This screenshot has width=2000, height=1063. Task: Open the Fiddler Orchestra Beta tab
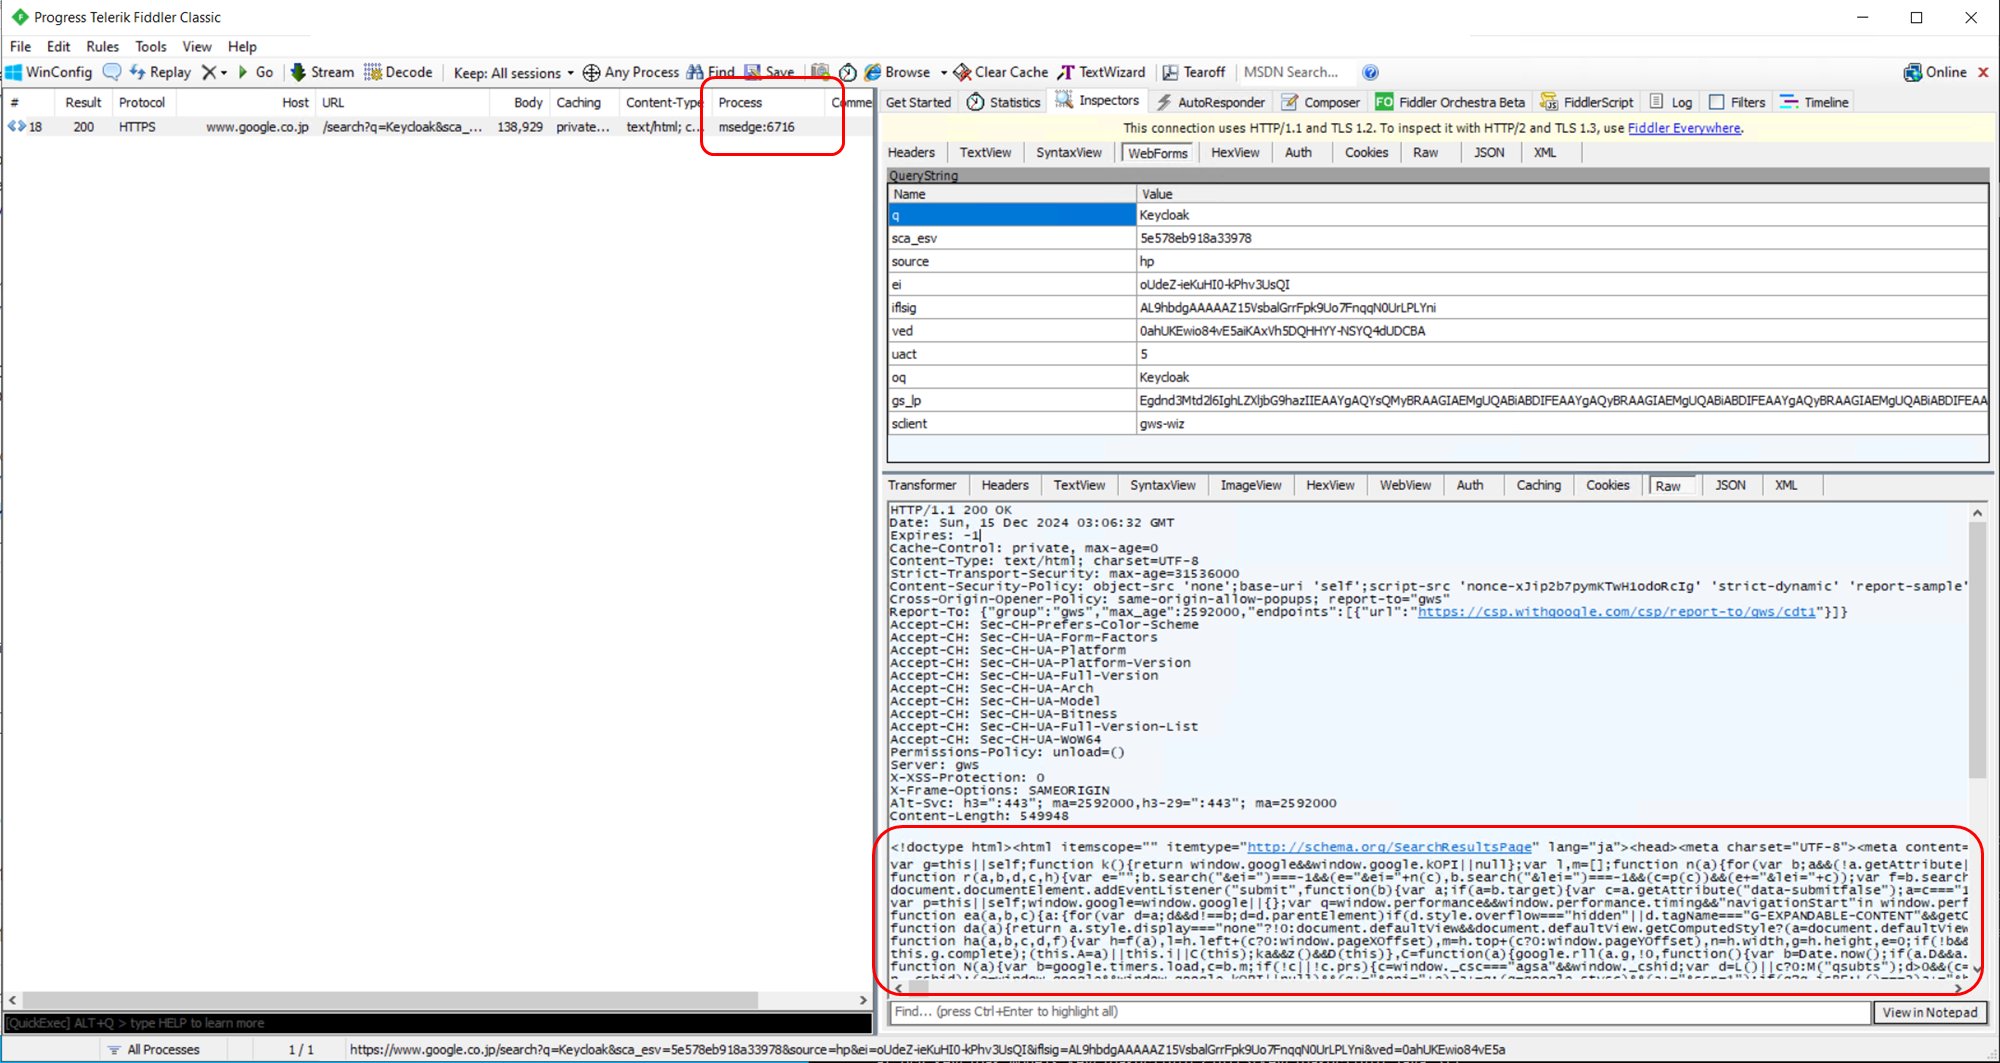coord(1451,102)
